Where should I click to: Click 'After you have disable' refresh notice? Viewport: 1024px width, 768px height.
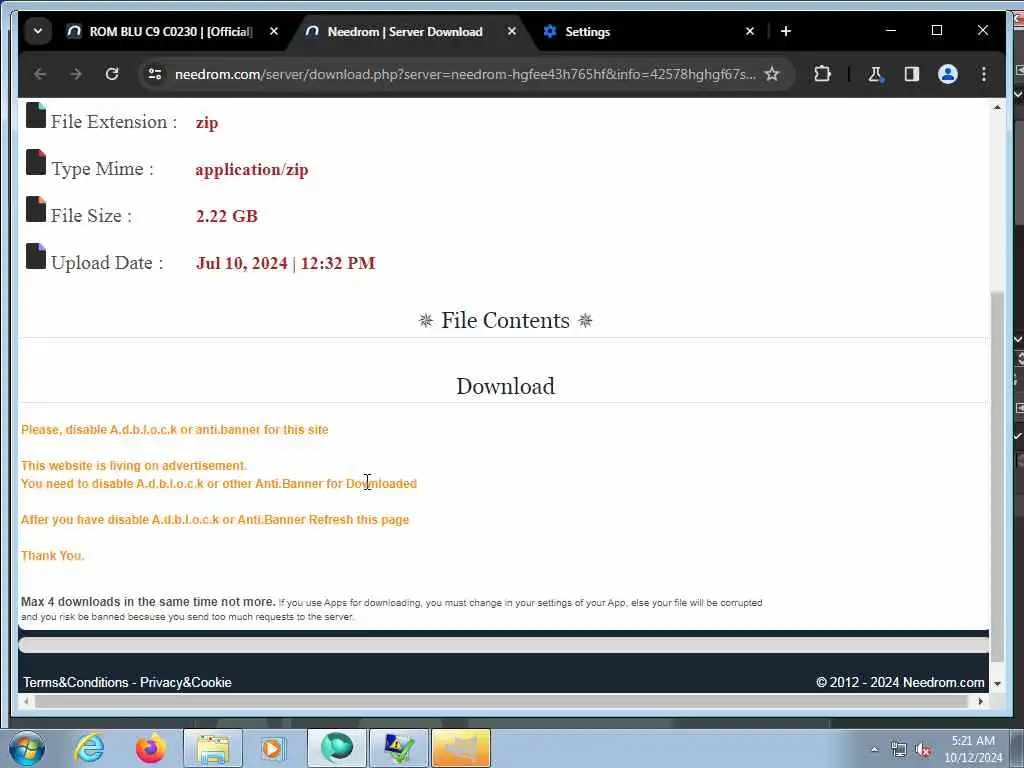215,520
